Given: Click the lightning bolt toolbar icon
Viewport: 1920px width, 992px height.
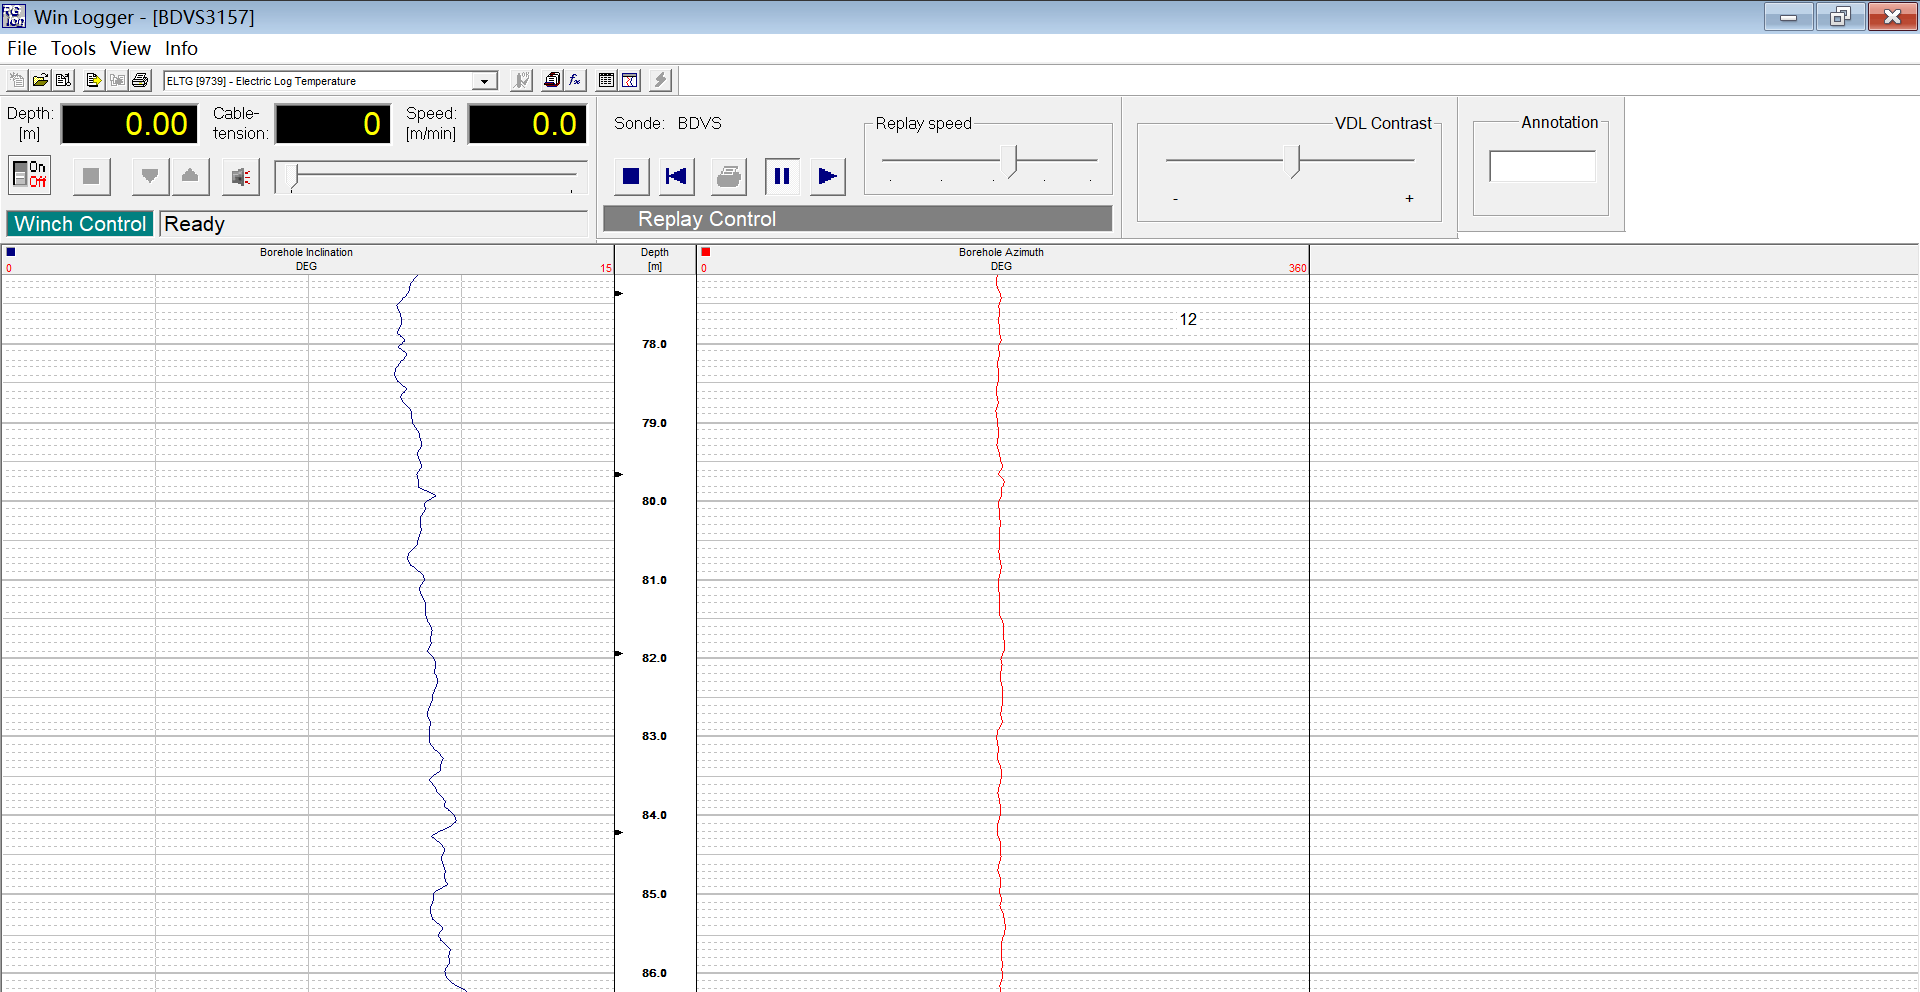Looking at the screenshot, I should tap(660, 80).
